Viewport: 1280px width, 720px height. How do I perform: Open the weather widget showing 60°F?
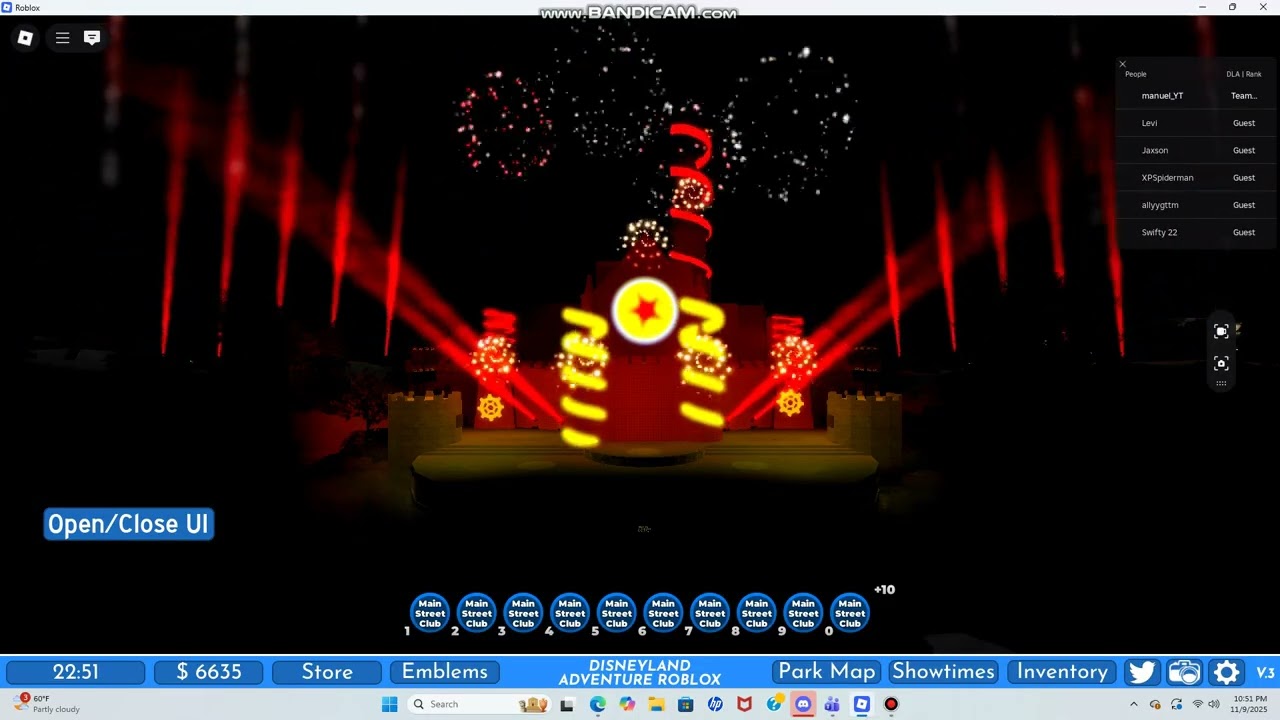tap(47, 704)
